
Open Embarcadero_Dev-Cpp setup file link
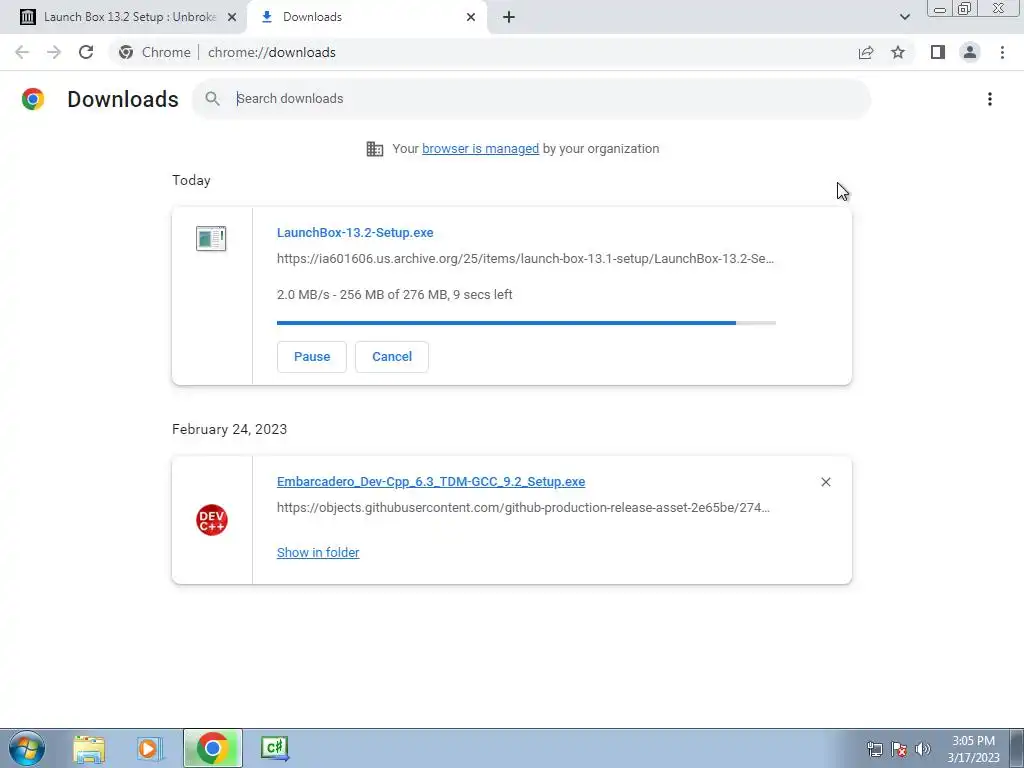(x=431, y=481)
